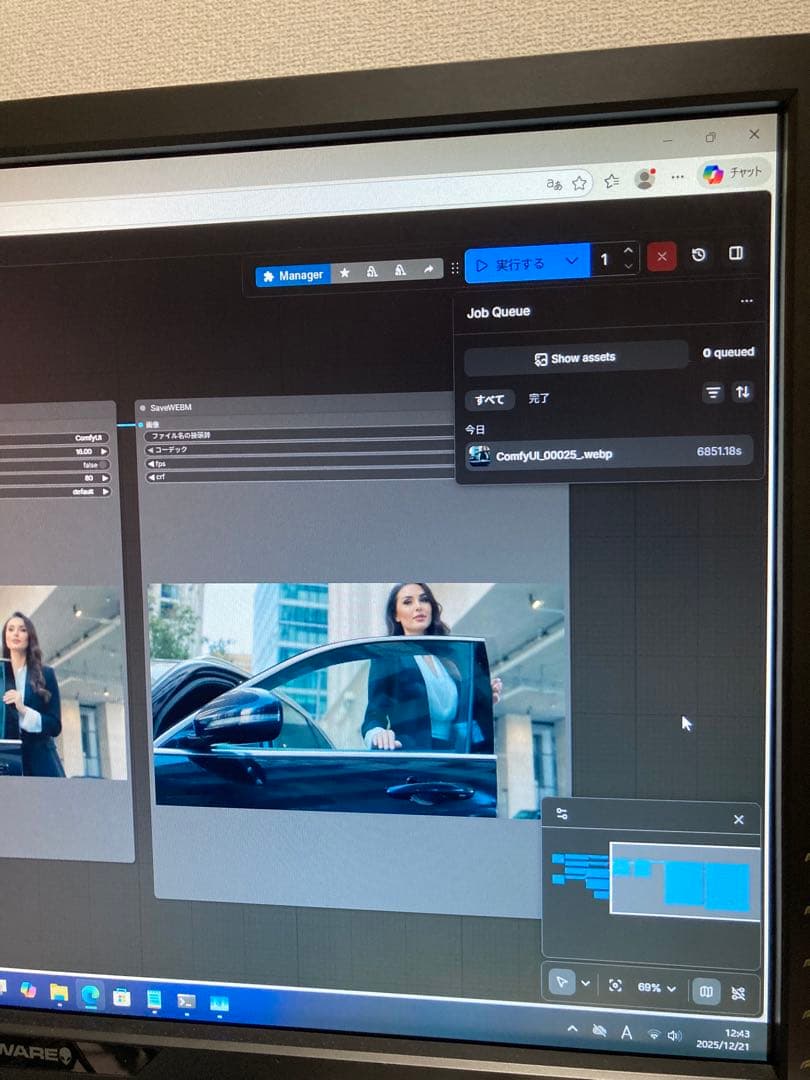The height and width of the screenshot is (1080, 810).
Task: Click the star icon beside Manager
Action: tap(345, 272)
